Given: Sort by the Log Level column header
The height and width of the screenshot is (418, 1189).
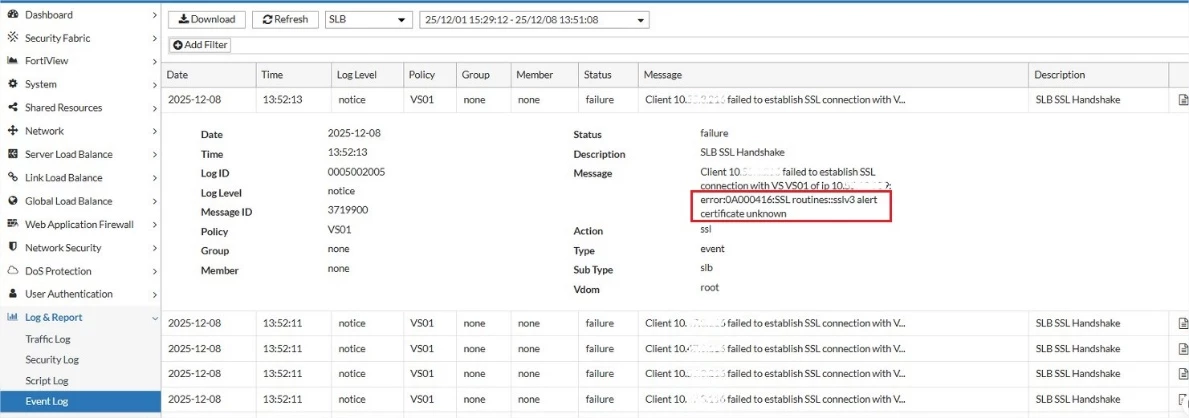Looking at the screenshot, I should (x=367, y=75).
